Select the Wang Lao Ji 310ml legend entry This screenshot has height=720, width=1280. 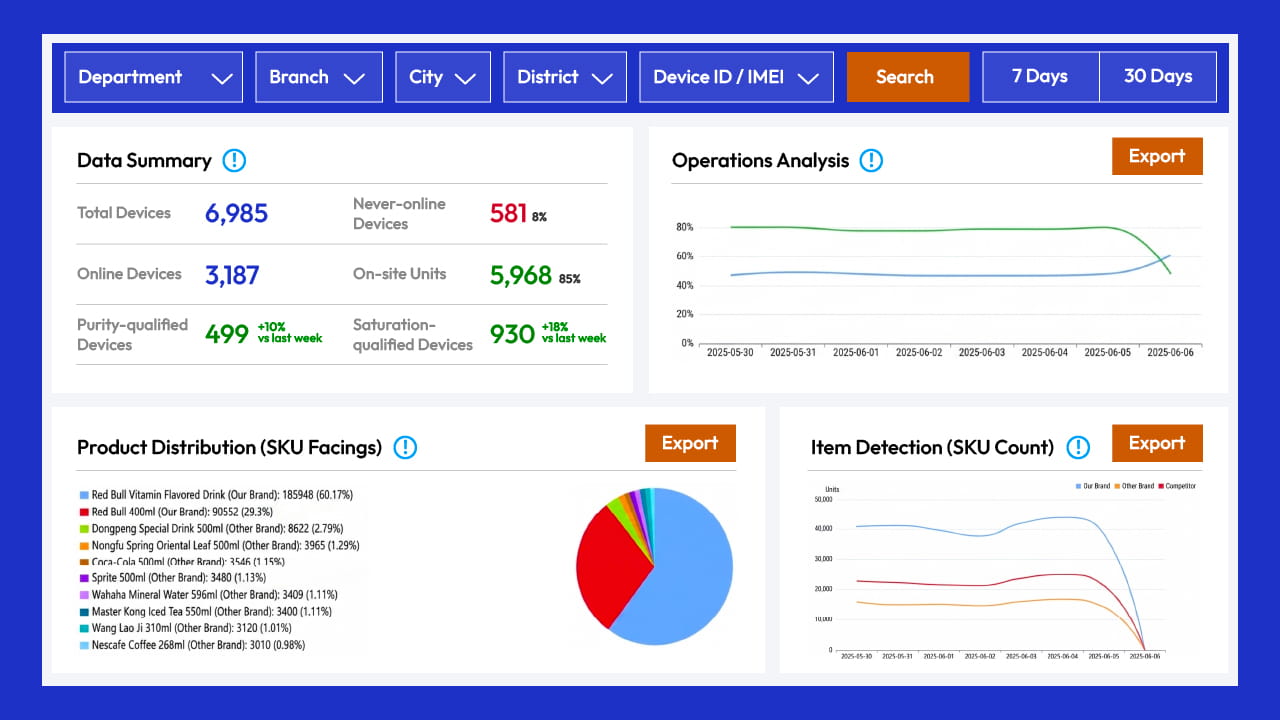click(x=186, y=628)
